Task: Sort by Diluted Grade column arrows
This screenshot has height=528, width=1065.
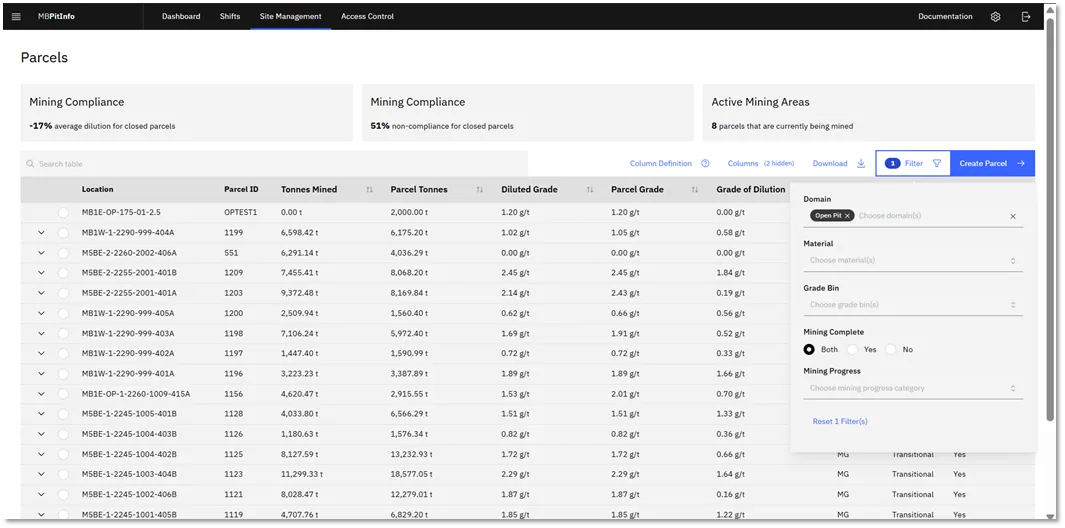Action: (590, 190)
